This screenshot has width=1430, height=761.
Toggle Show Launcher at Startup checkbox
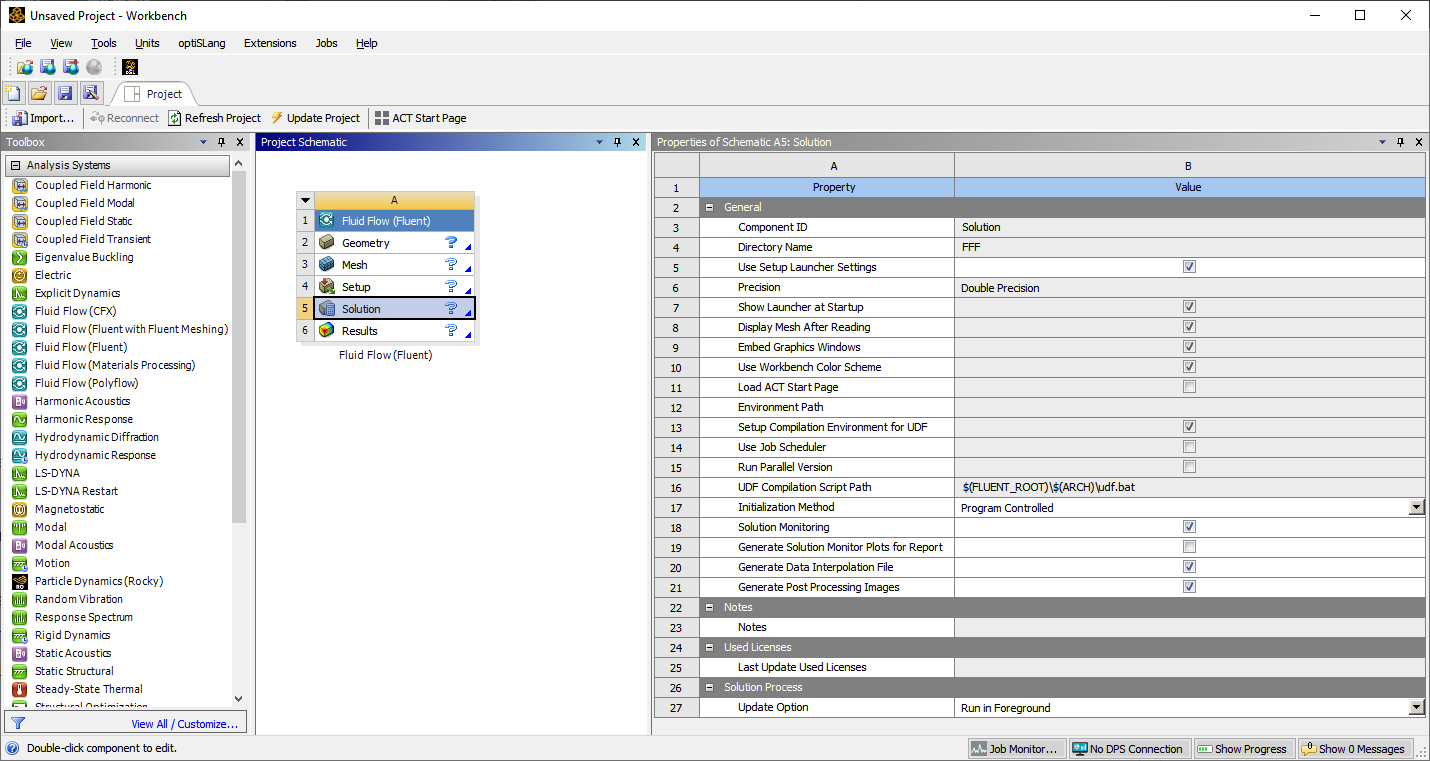(1189, 307)
